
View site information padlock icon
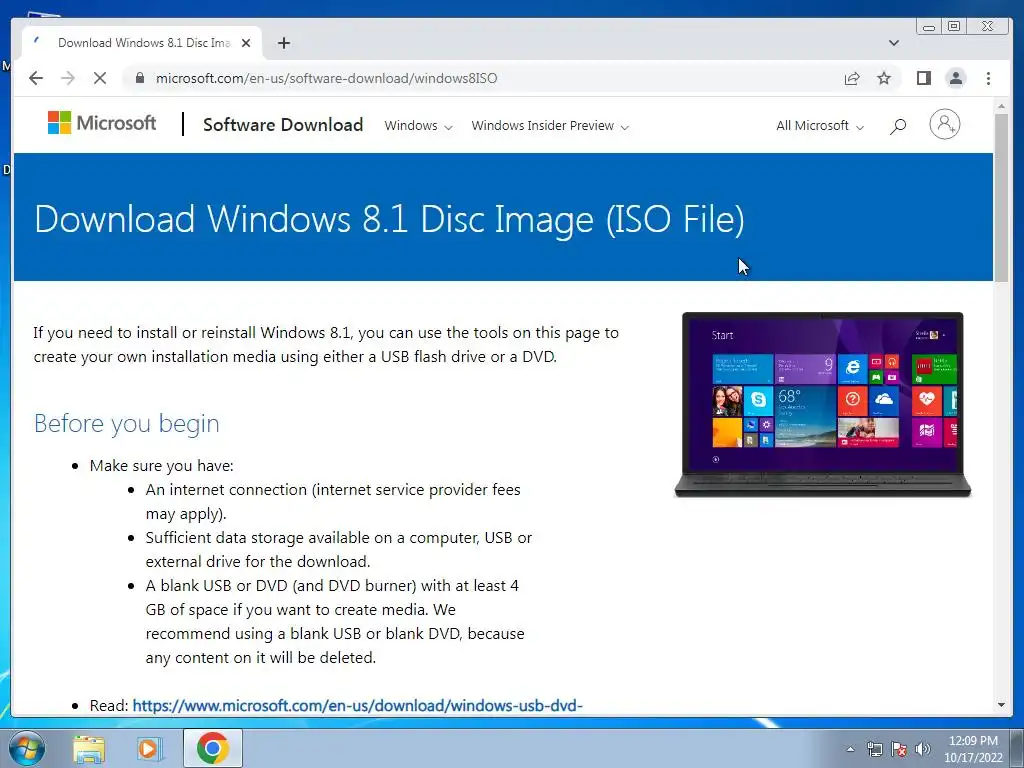point(139,78)
